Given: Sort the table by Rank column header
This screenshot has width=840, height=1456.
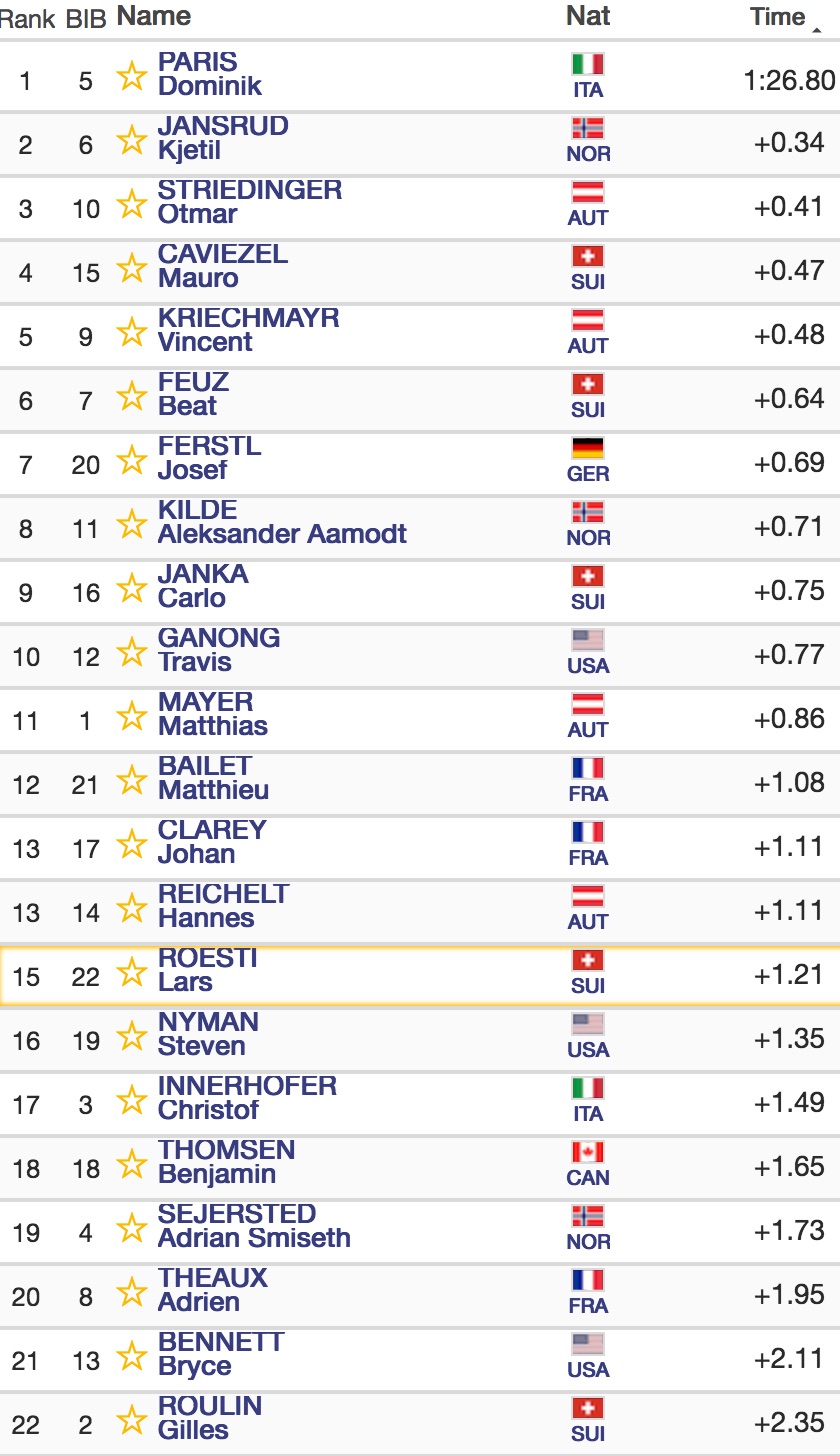Looking at the screenshot, I should point(28,18).
